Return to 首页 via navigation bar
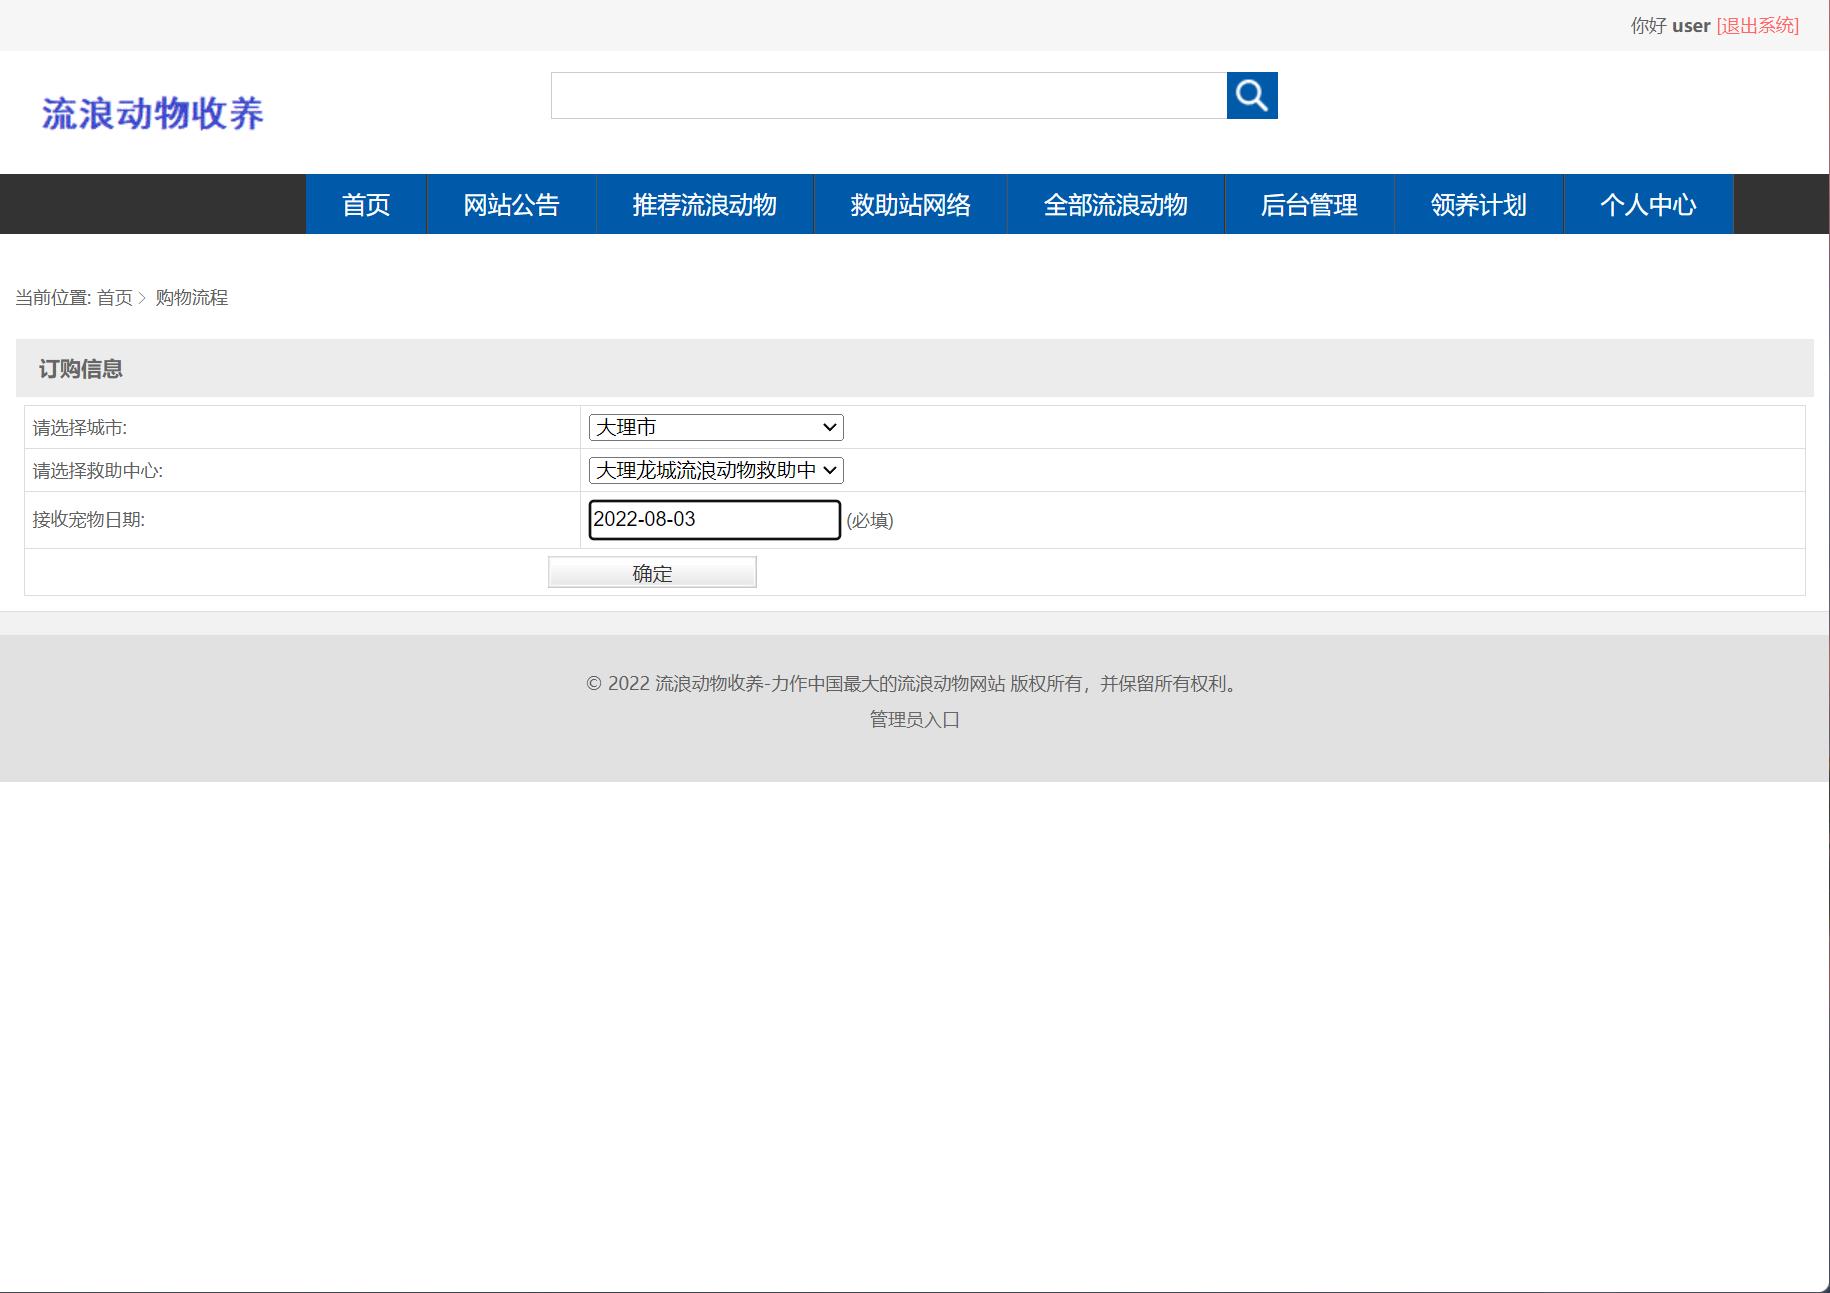The image size is (1830, 1293). [366, 204]
